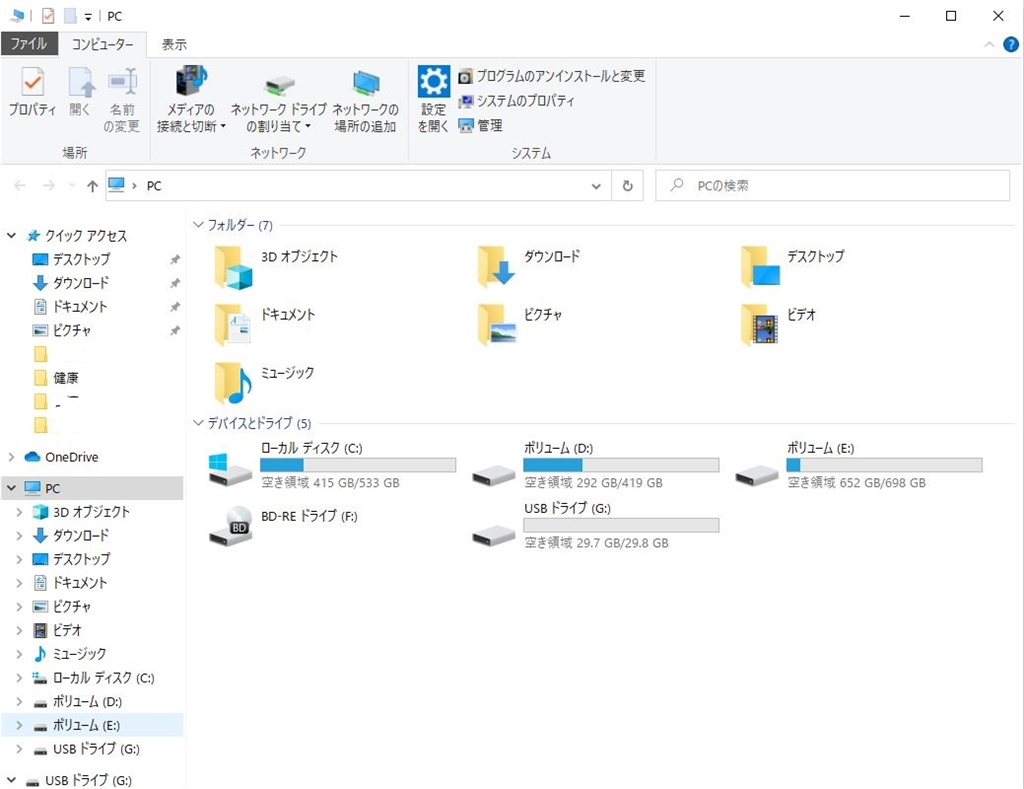Select ローカル ディスク (C:) drive icon
Image resolution: width=1024 pixels, height=789 pixels.
[230, 469]
